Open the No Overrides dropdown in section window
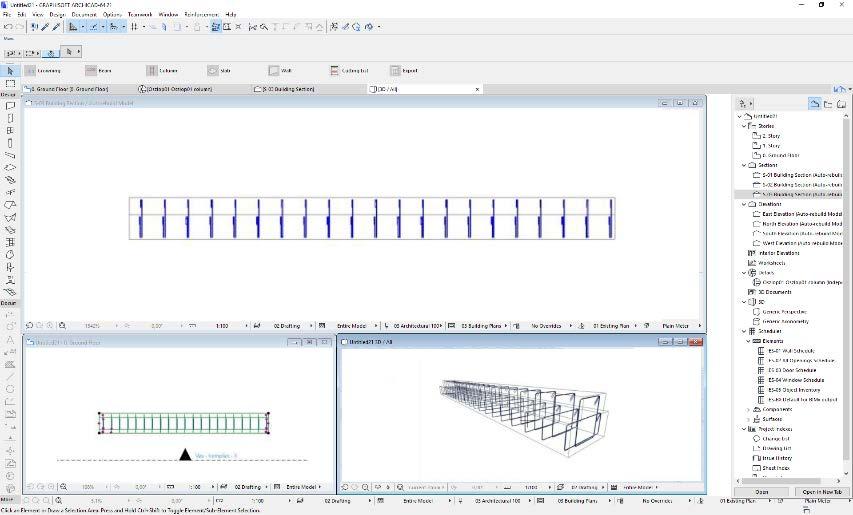This screenshot has width=853, height=515. (x=547, y=326)
